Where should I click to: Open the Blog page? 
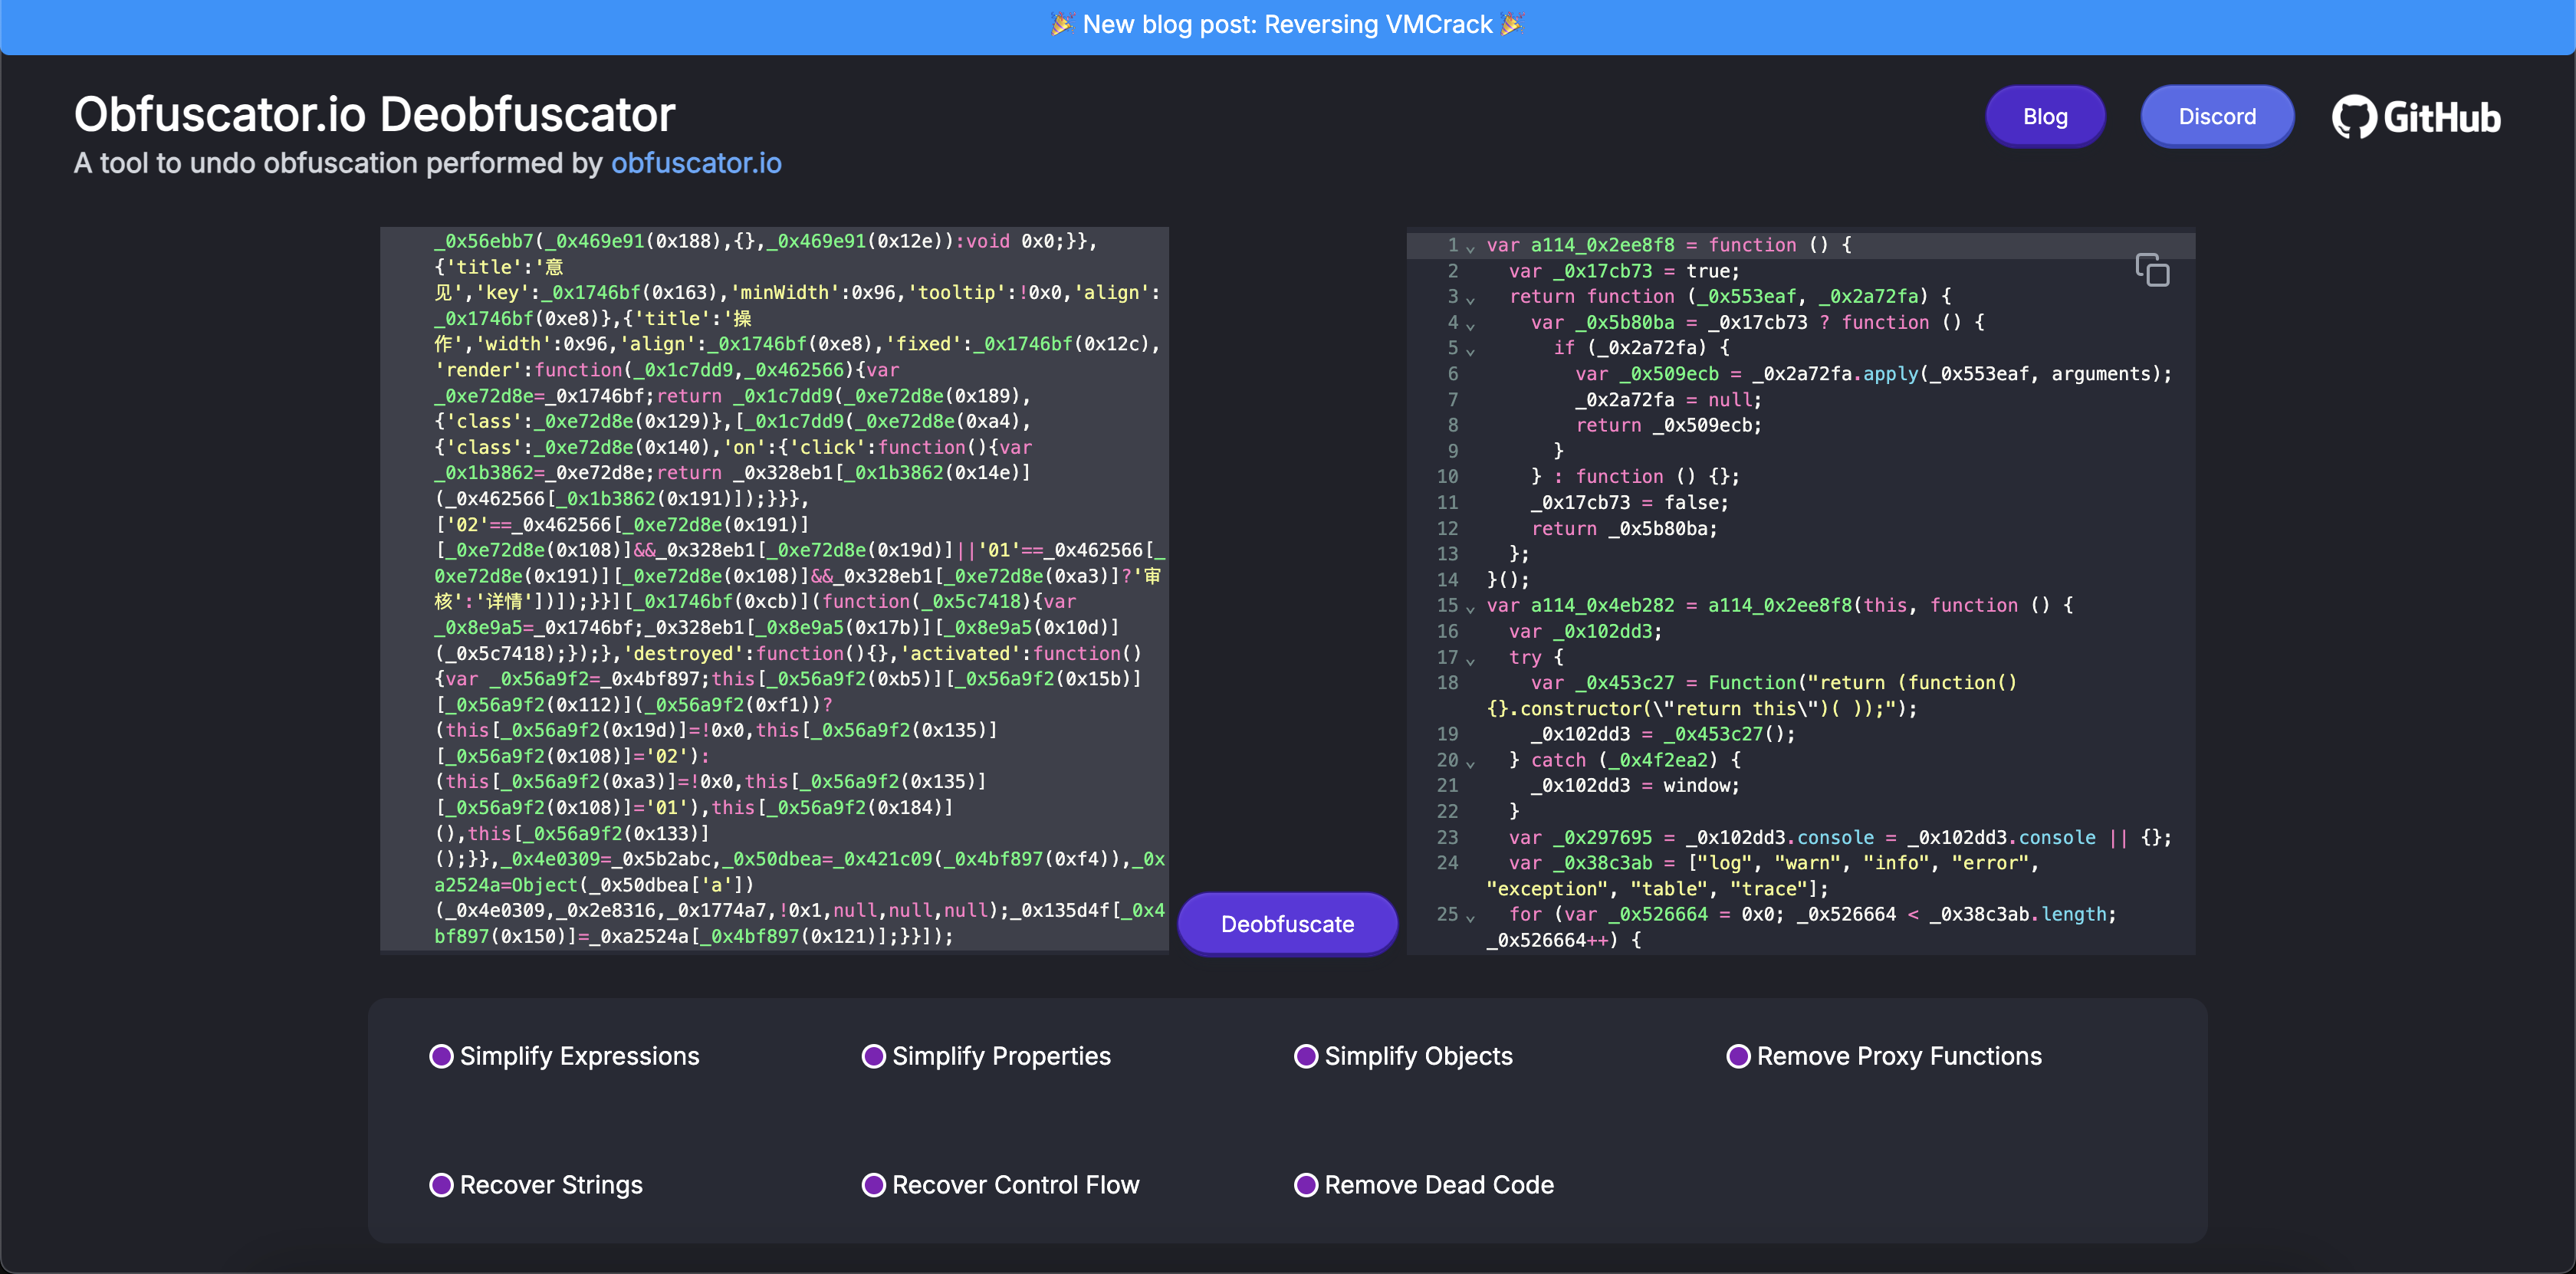coord(2045,117)
